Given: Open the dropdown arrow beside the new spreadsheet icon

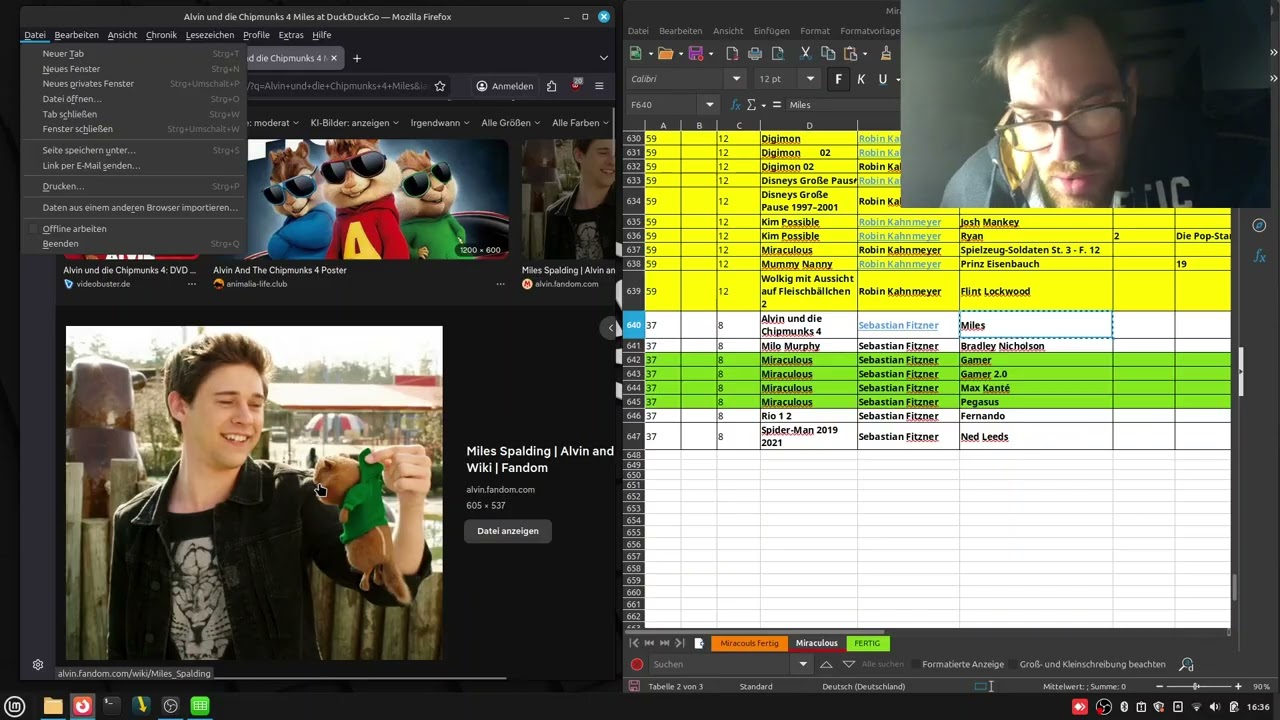Looking at the screenshot, I should (x=649, y=53).
